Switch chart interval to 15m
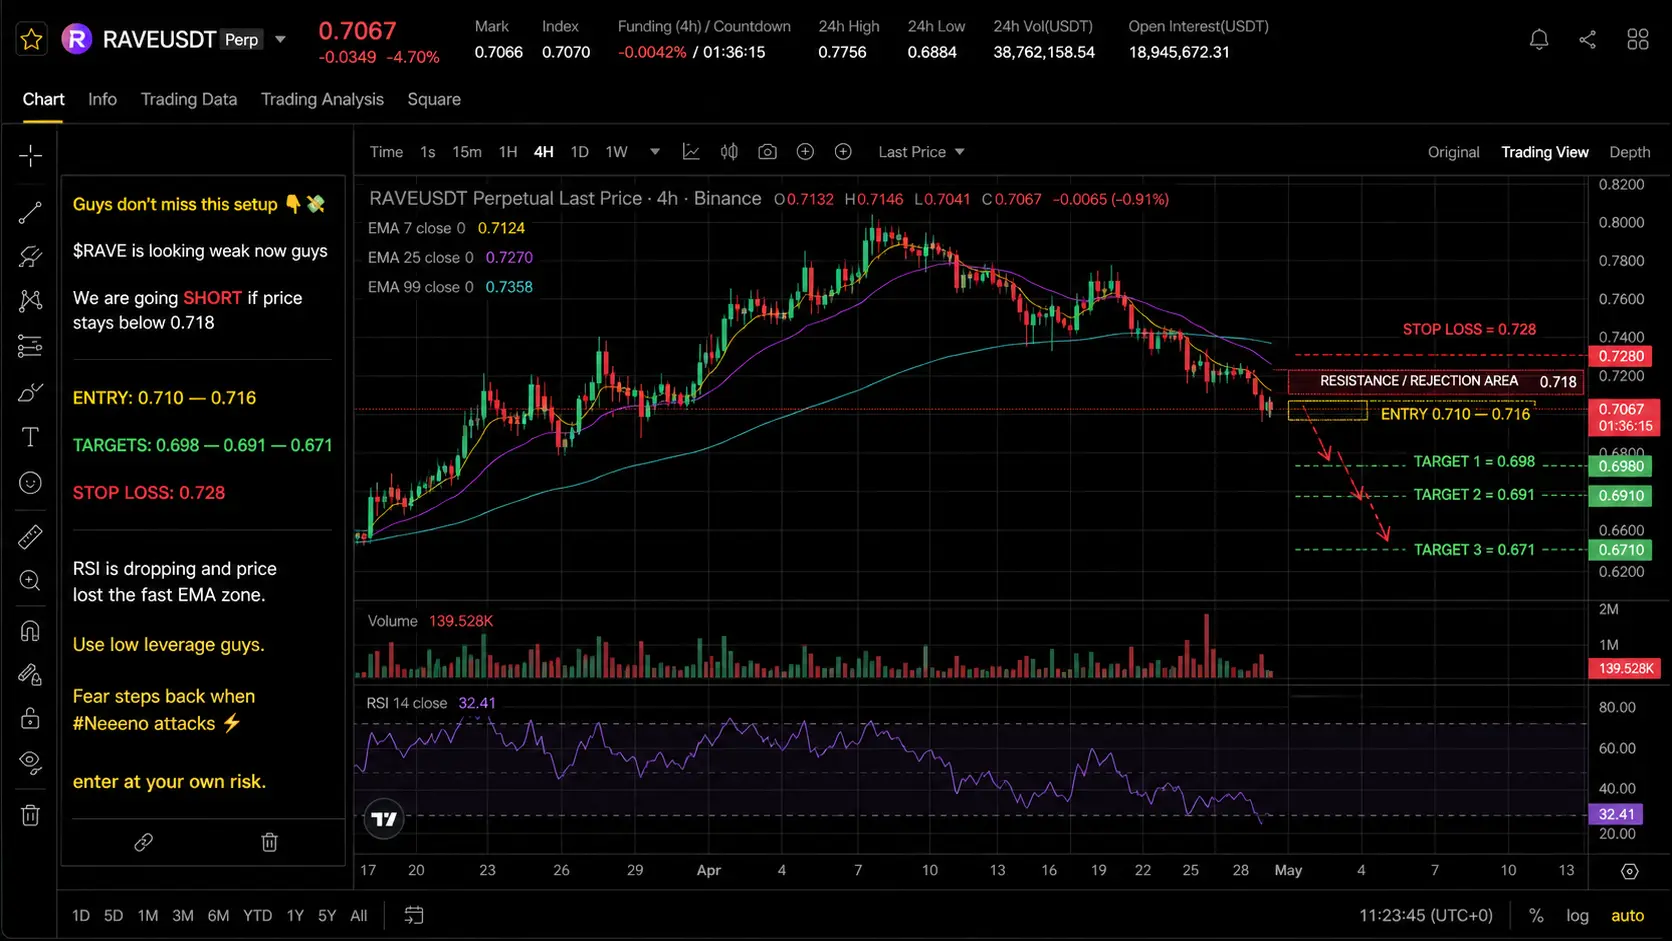The height and width of the screenshot is (941, 1672). pyautogui.click(x=467, y=152)
